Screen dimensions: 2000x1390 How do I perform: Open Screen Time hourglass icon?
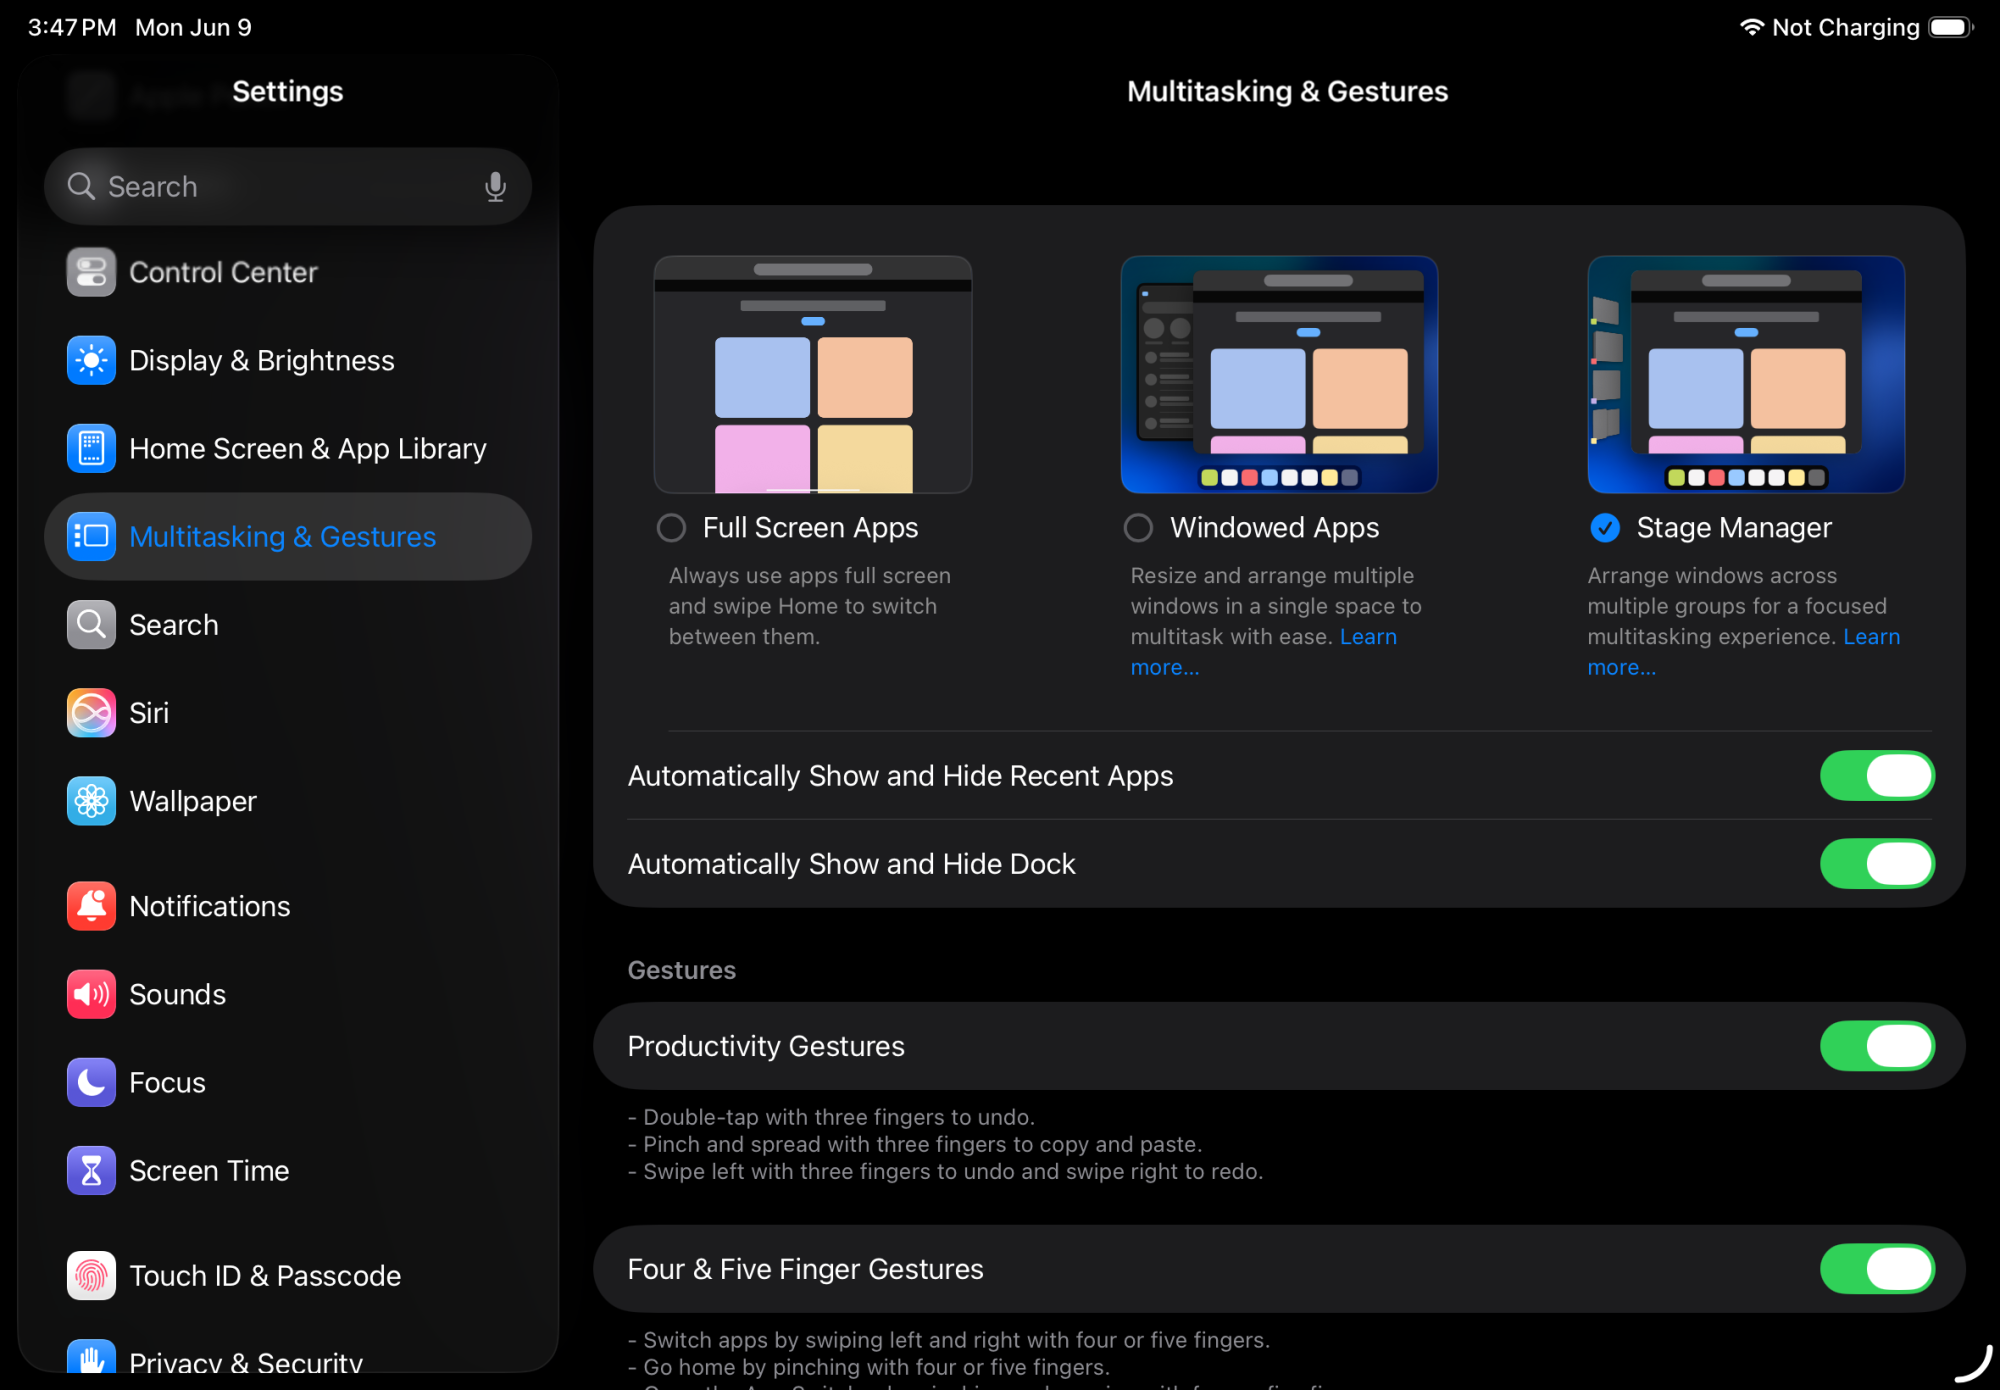(91, 1170)
